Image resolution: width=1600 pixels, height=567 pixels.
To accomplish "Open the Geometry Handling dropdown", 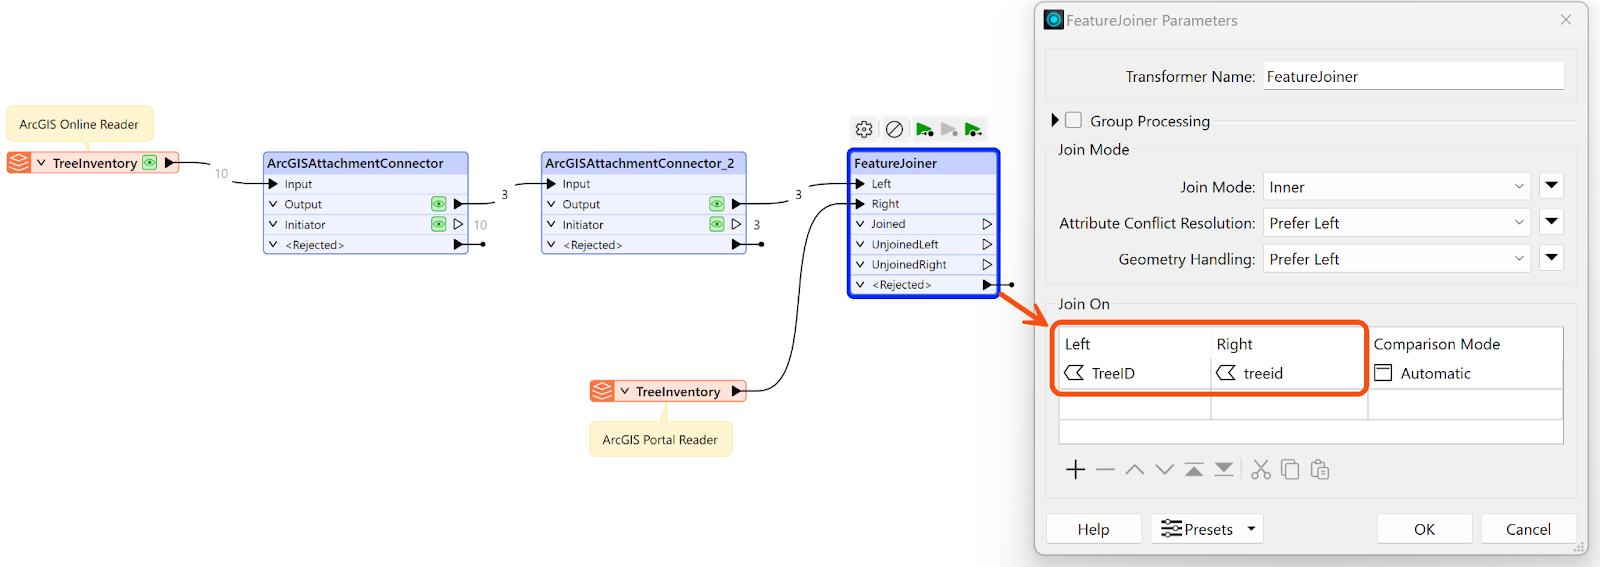I will coord(1397,259).
